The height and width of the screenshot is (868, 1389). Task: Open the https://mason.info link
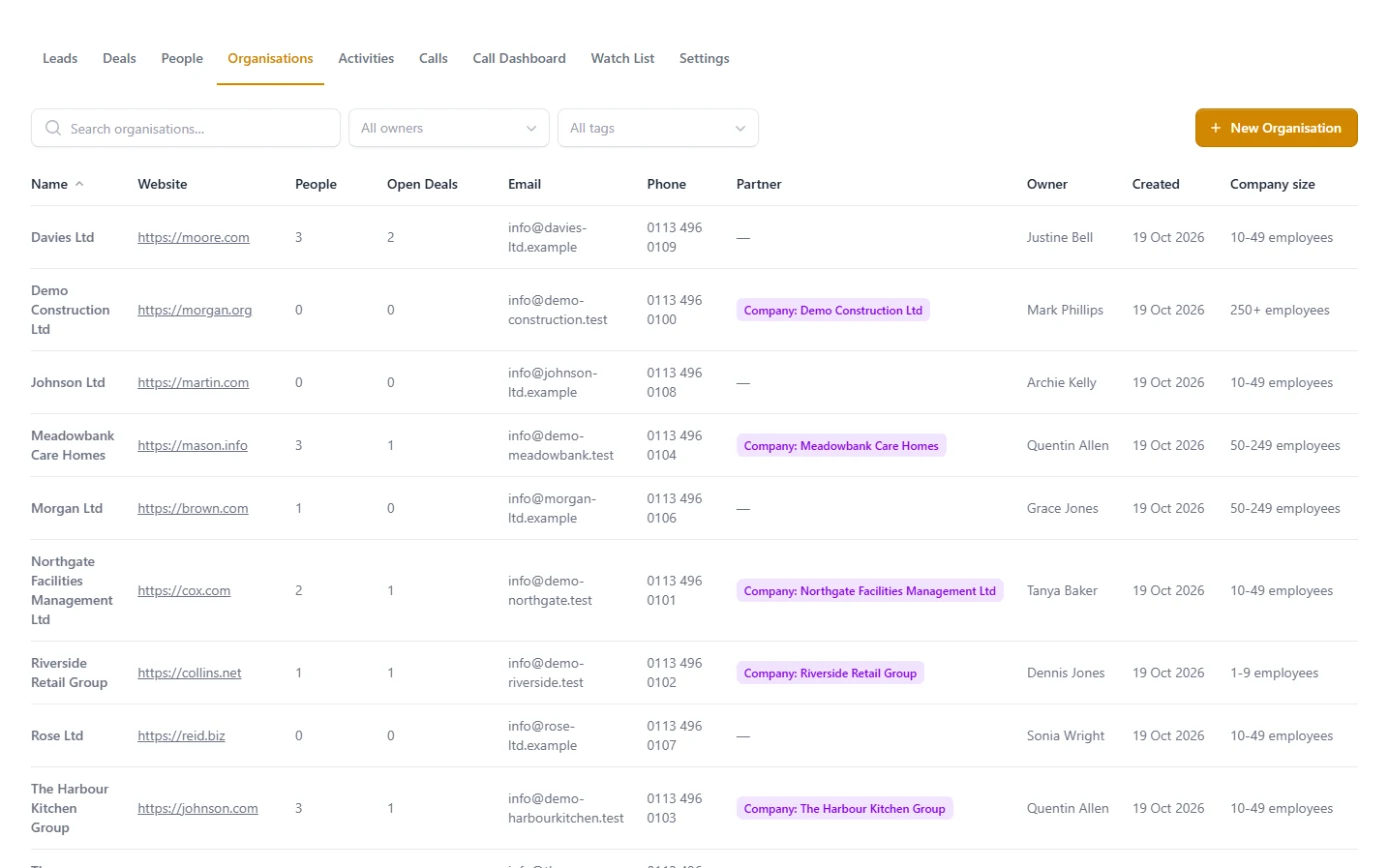click(x=193, y=445)
